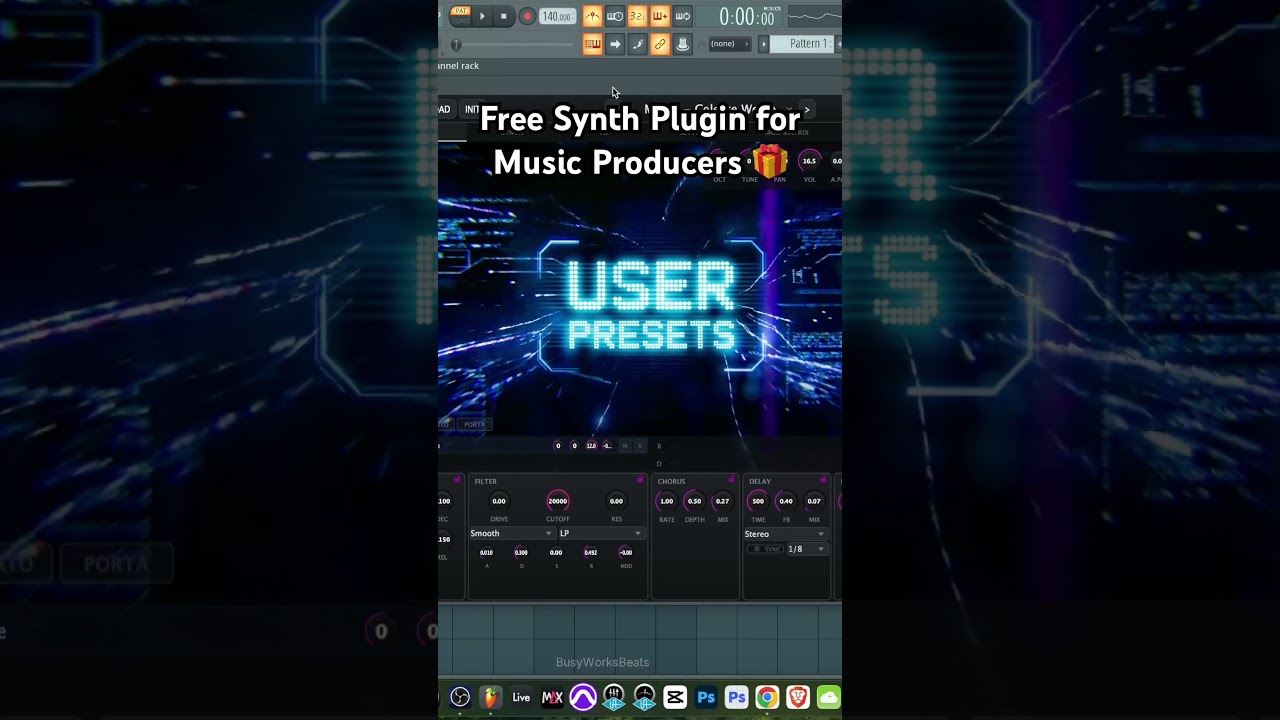Click the Delay TIME knob
Screen dimensions: 1280x720
tap(758, 501)
